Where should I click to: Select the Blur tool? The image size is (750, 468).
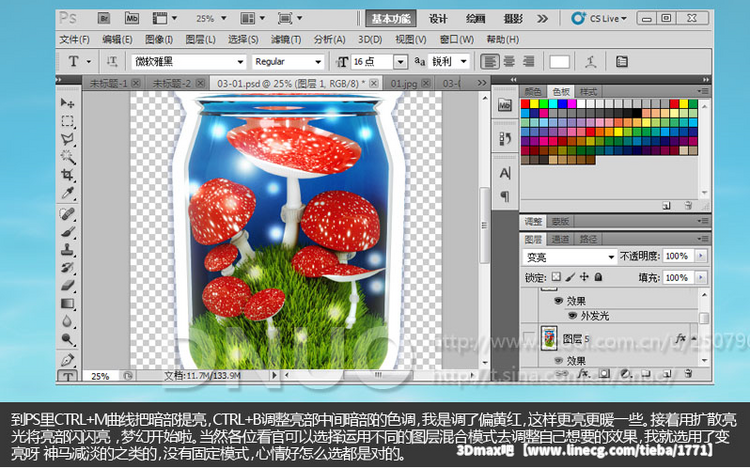coord(67,321)
